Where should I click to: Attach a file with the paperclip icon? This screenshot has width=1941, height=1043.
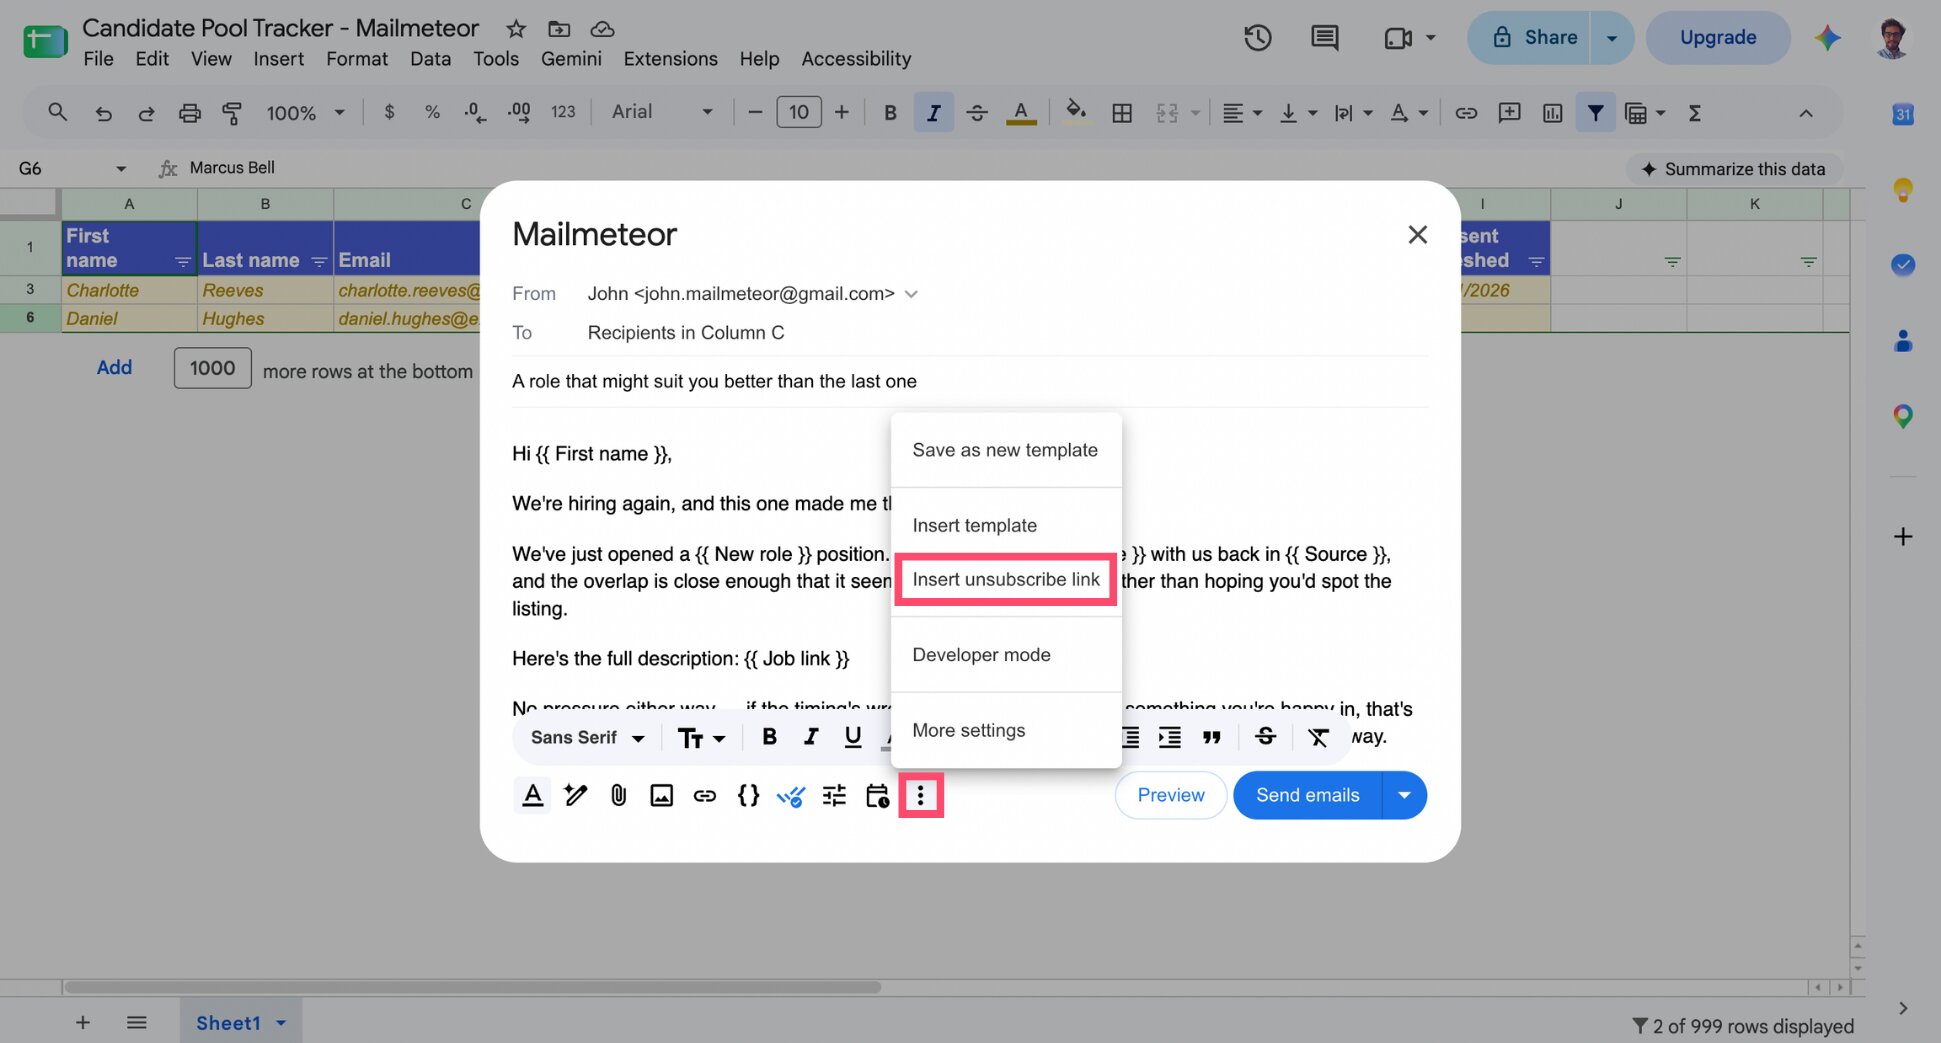click(x=619, y=795)
